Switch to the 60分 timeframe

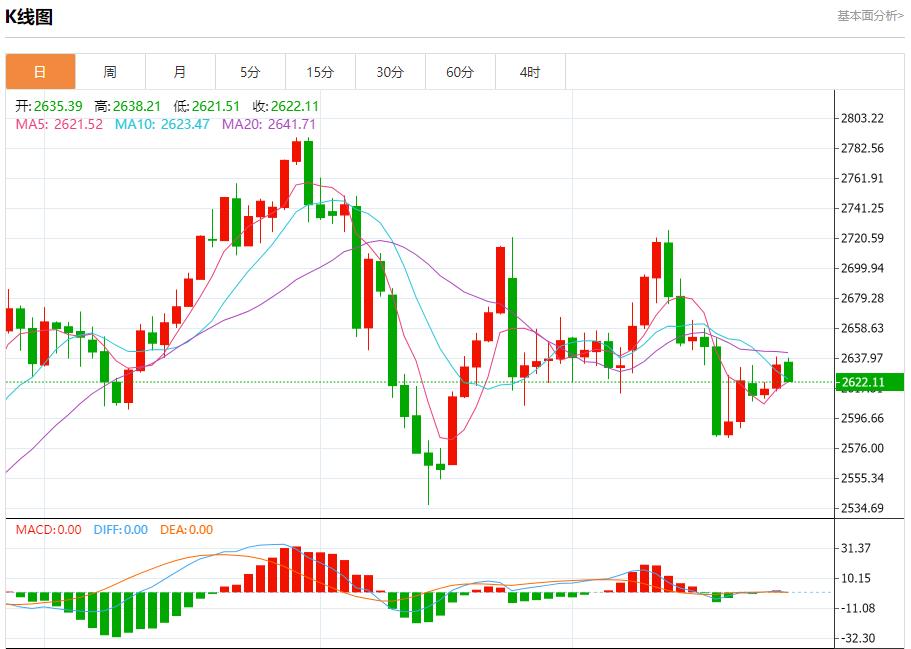tap(461, 71)
